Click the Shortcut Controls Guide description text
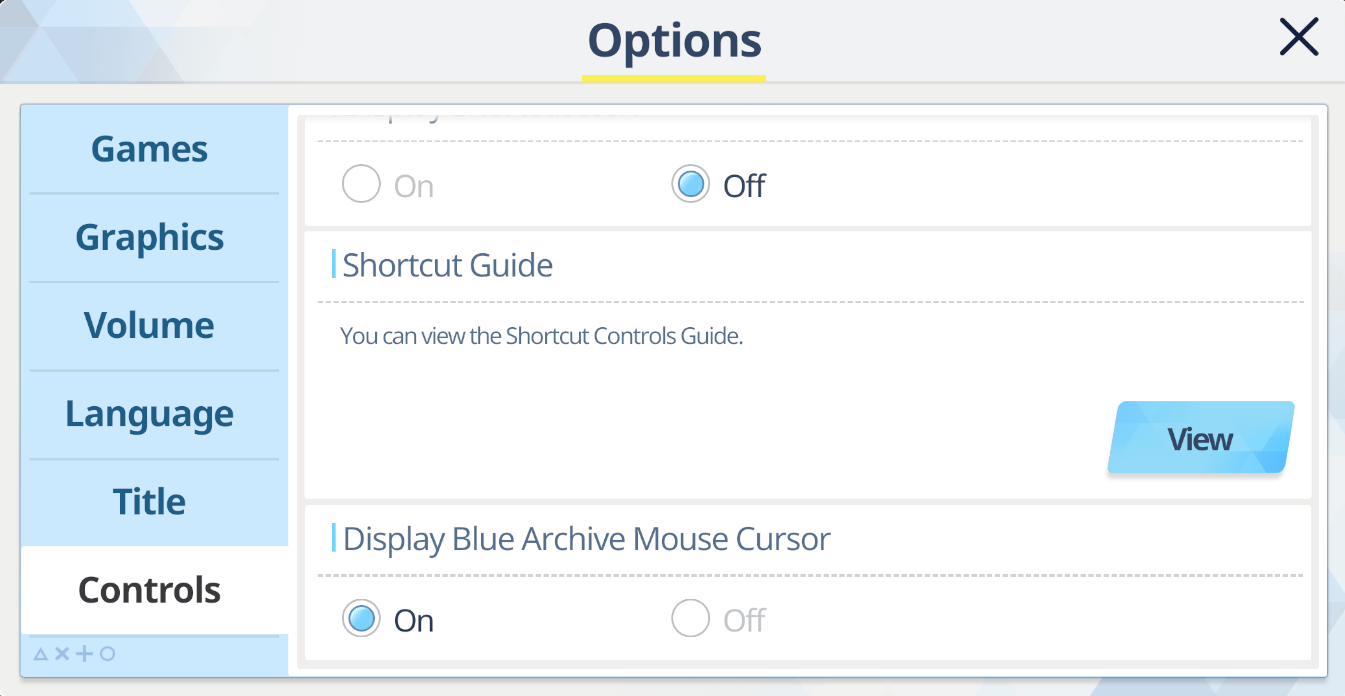Image resolution: width=1345 pixels, height=696 pixels. point(541,336)
